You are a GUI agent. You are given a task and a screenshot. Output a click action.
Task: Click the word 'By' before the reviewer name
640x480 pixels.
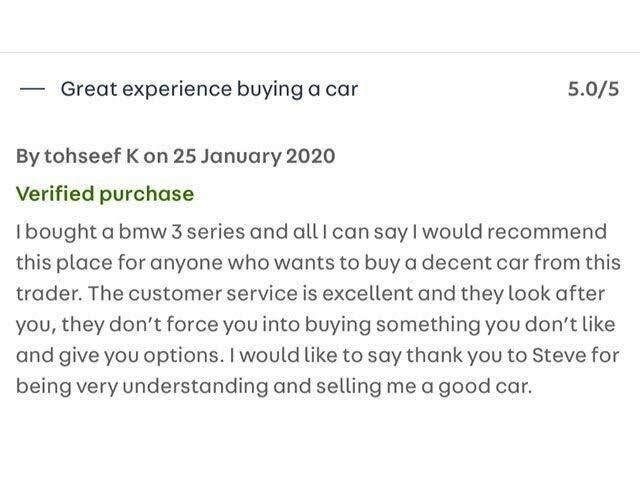point(29,156)
